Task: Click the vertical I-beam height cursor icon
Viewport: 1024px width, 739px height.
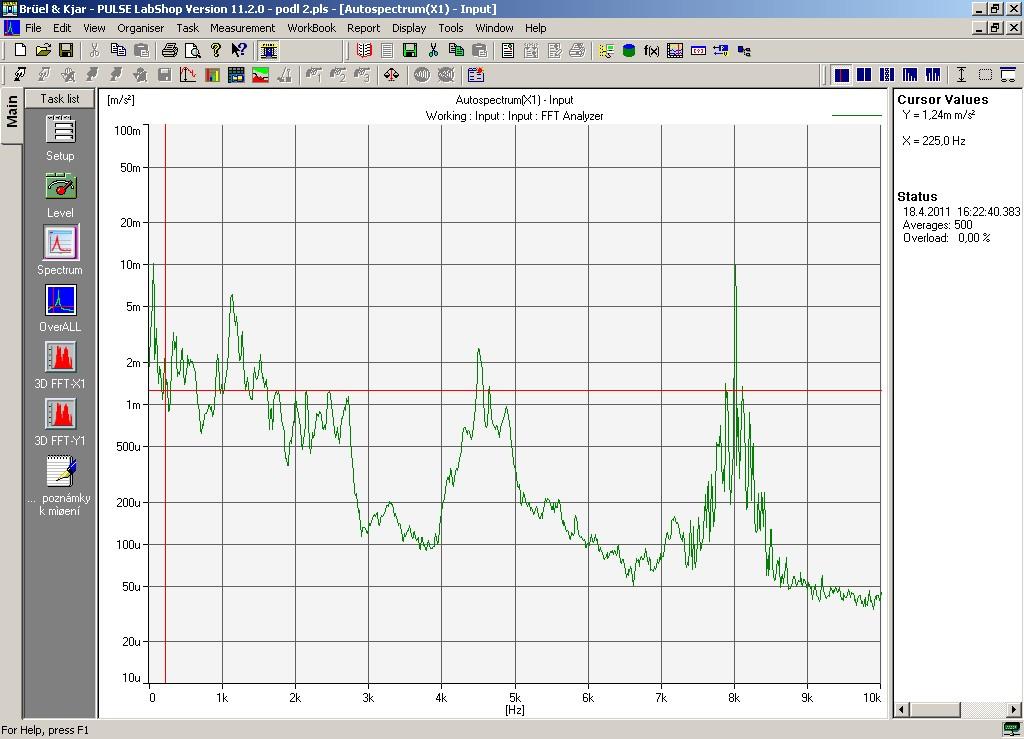Action: (x=961, y=75)
